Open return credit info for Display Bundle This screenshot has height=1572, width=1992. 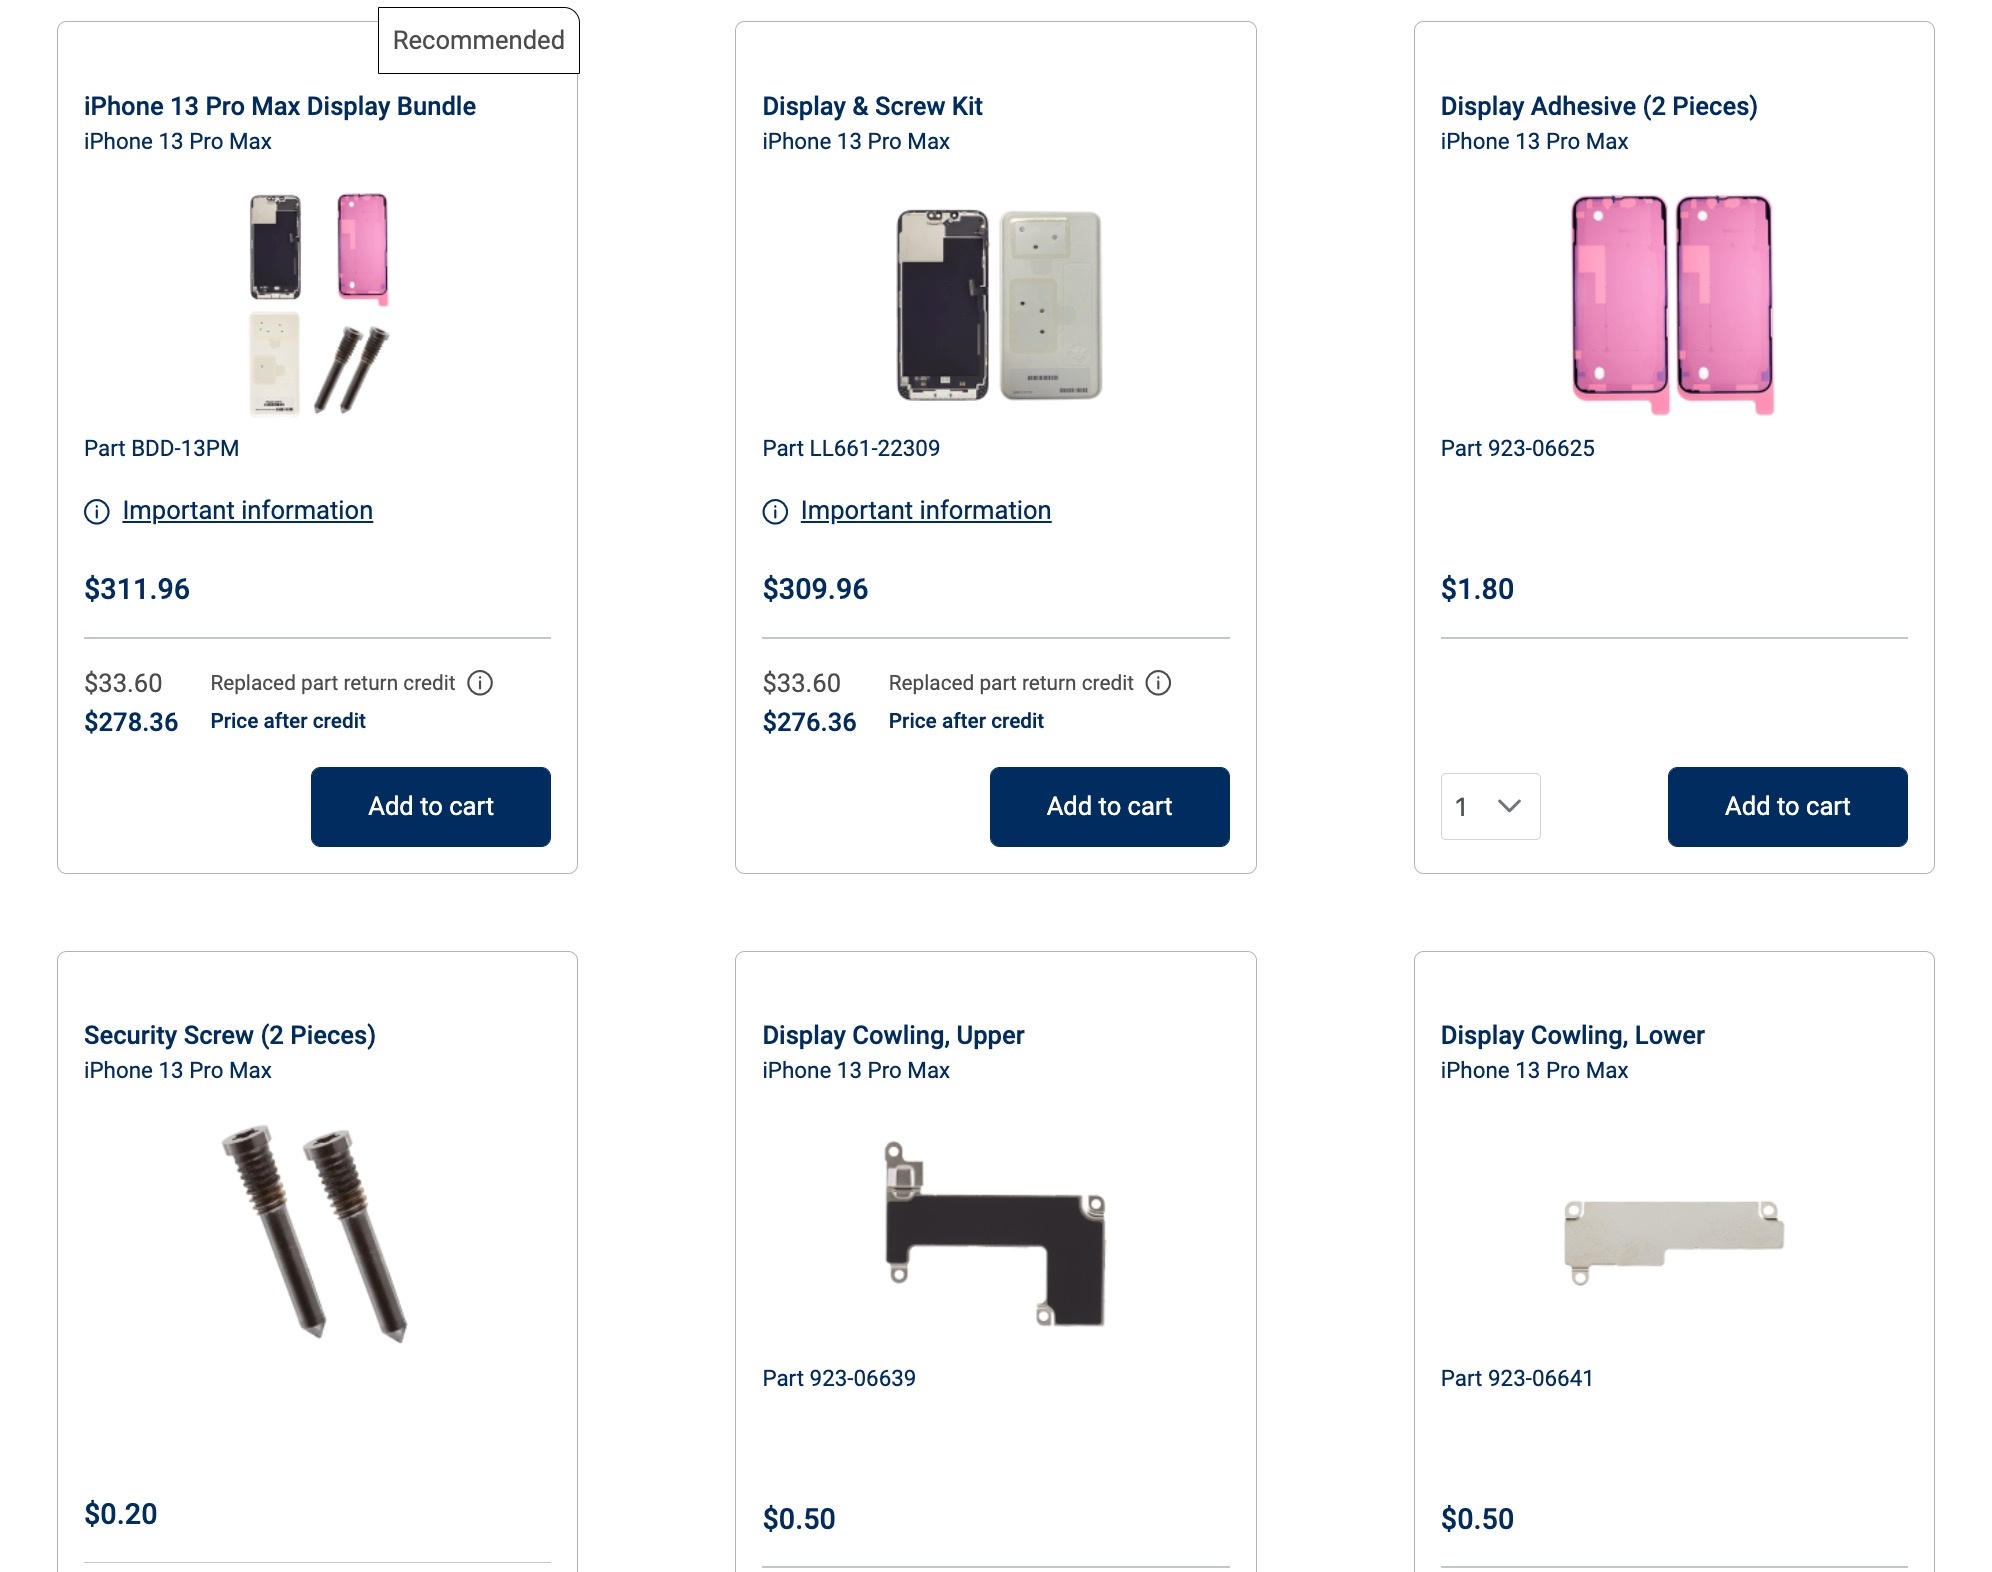(x=480, y=683)
